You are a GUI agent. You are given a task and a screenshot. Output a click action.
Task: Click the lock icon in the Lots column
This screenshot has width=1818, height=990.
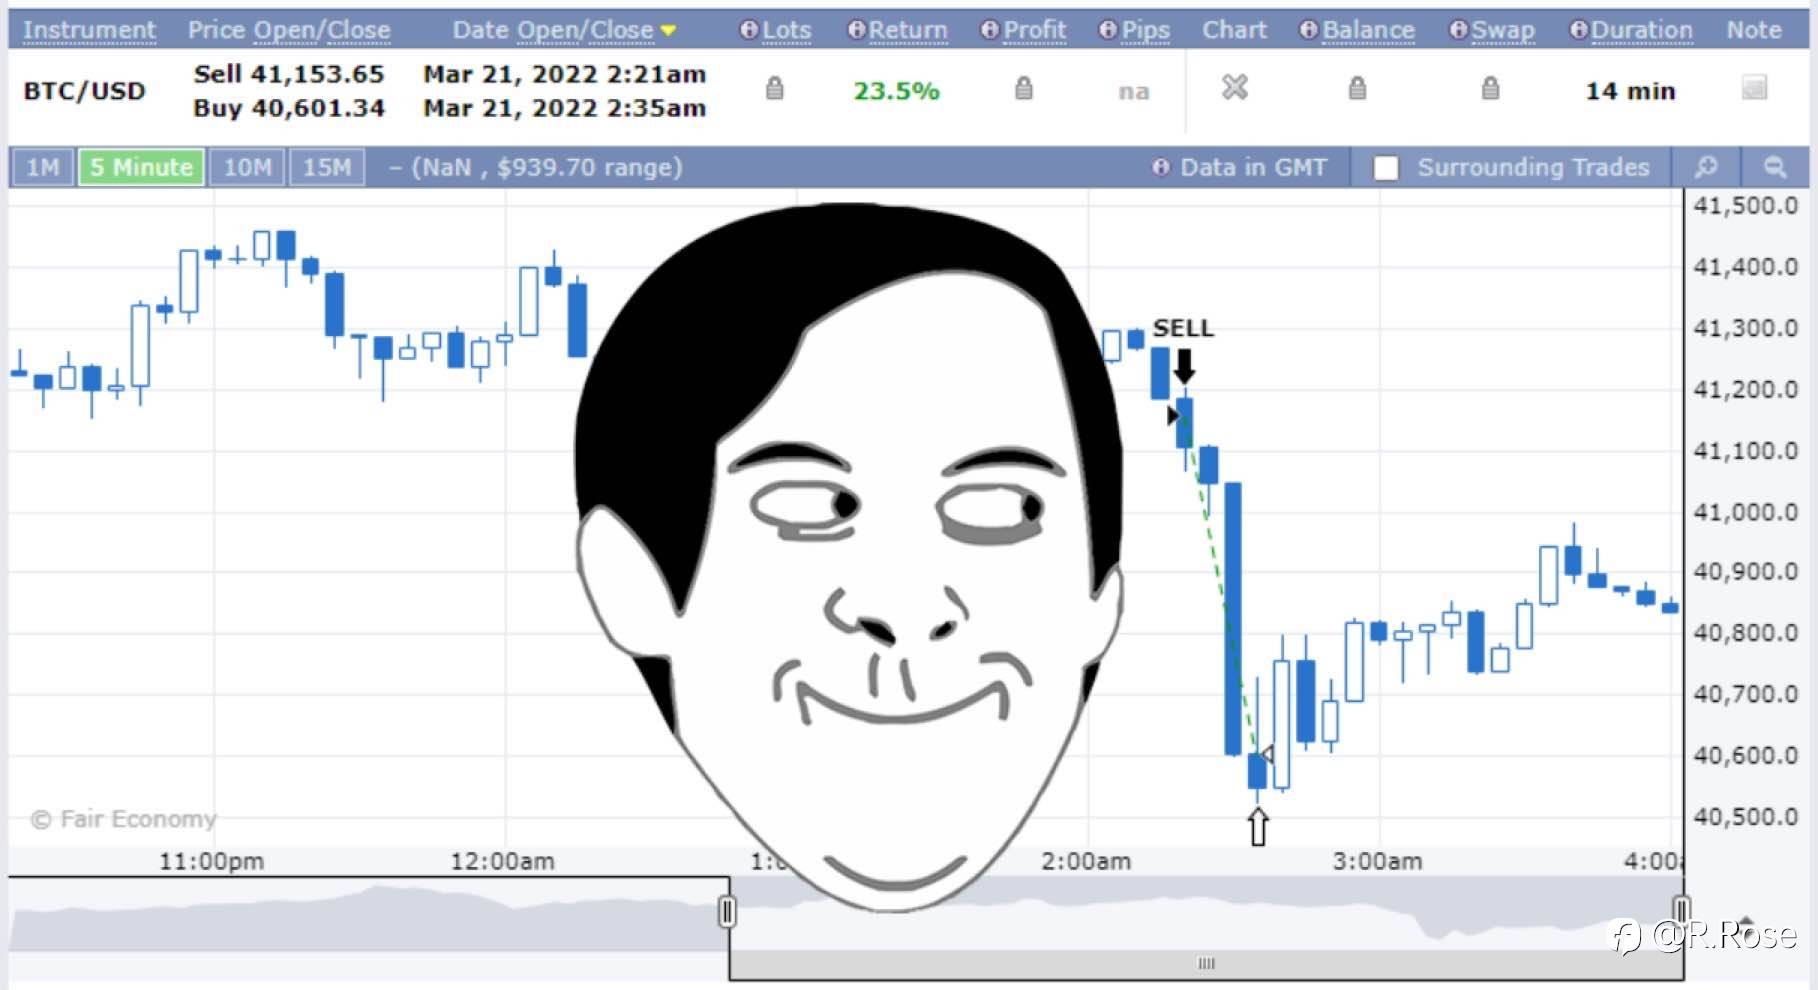coord(775,89)
